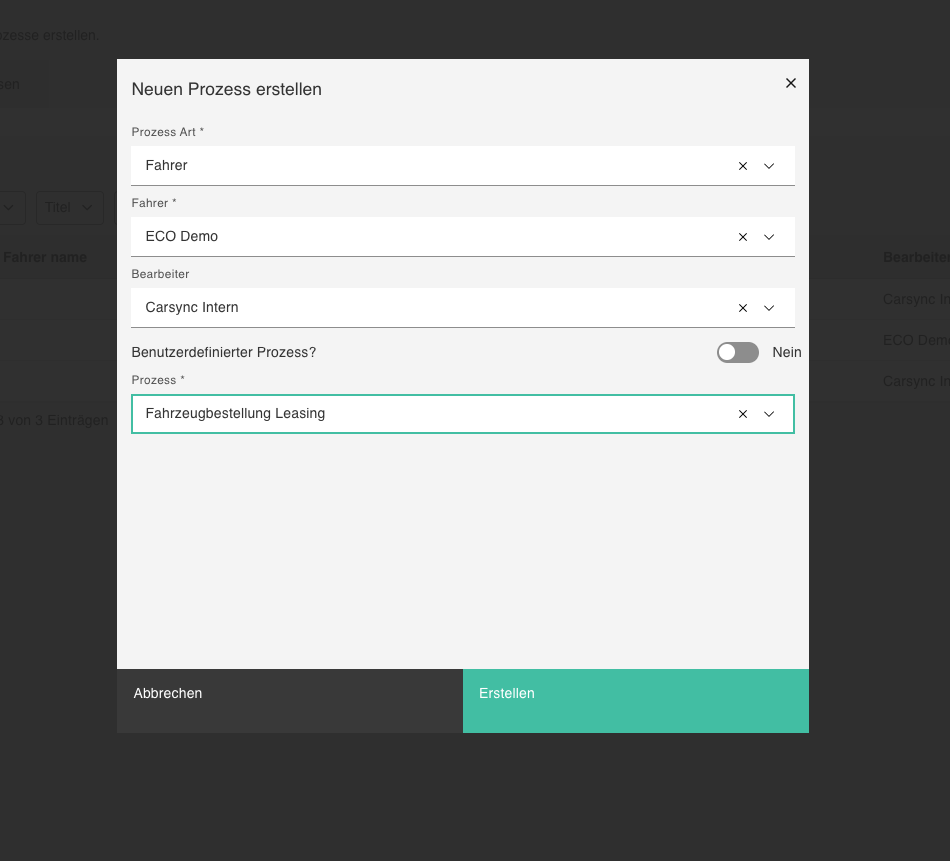Screen dimensions: 950x861
Task: Click the Fahrer name column header
Action: 45,257
